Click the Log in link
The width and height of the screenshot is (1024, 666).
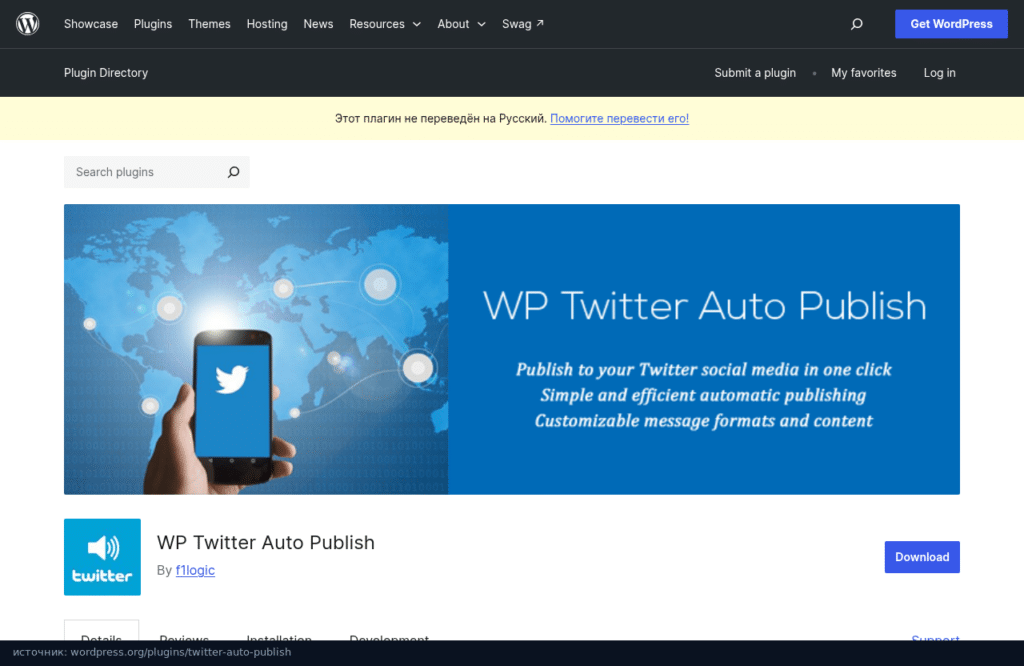click(x=939, y=73)
